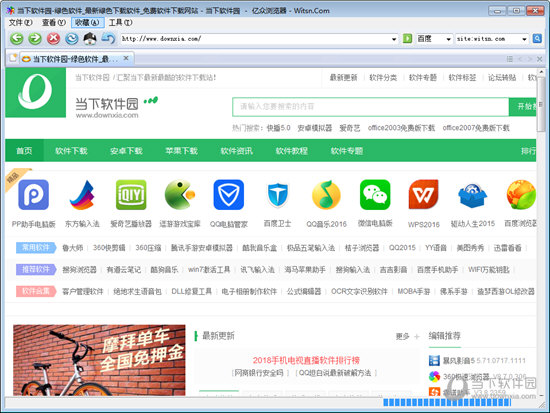The height and width of the screenshot is (413, 550).
Task: Go back with the green back arrow
Action: tap(16, 39)
